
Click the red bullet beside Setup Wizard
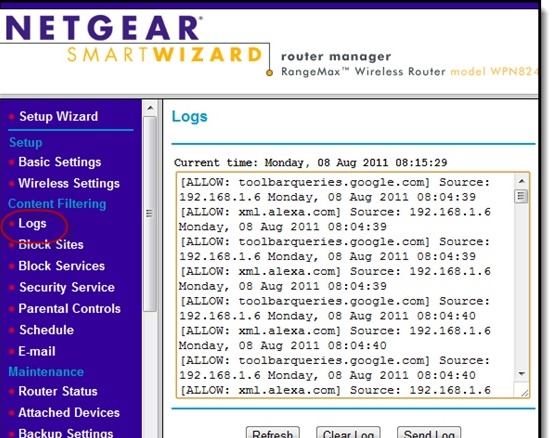[x=12, y=116]
